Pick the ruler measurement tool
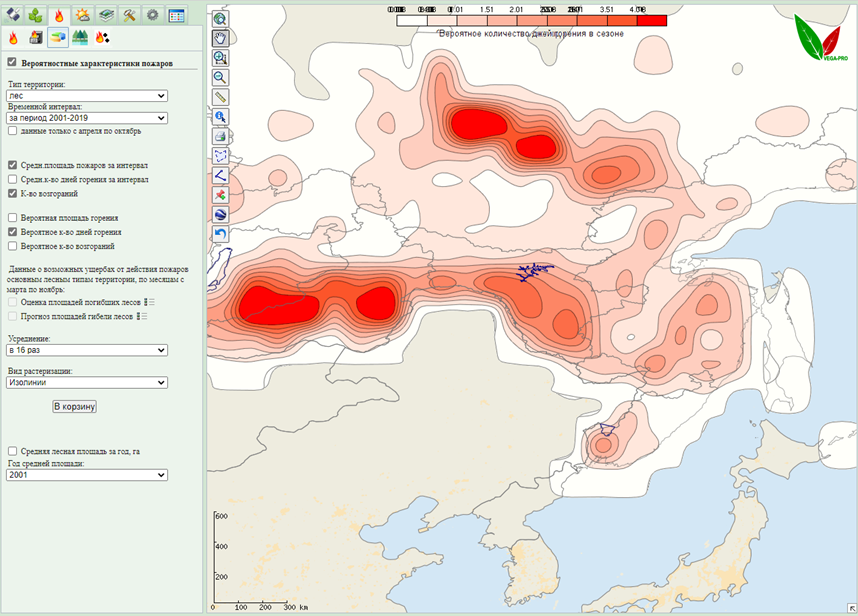 pos(220,97)
